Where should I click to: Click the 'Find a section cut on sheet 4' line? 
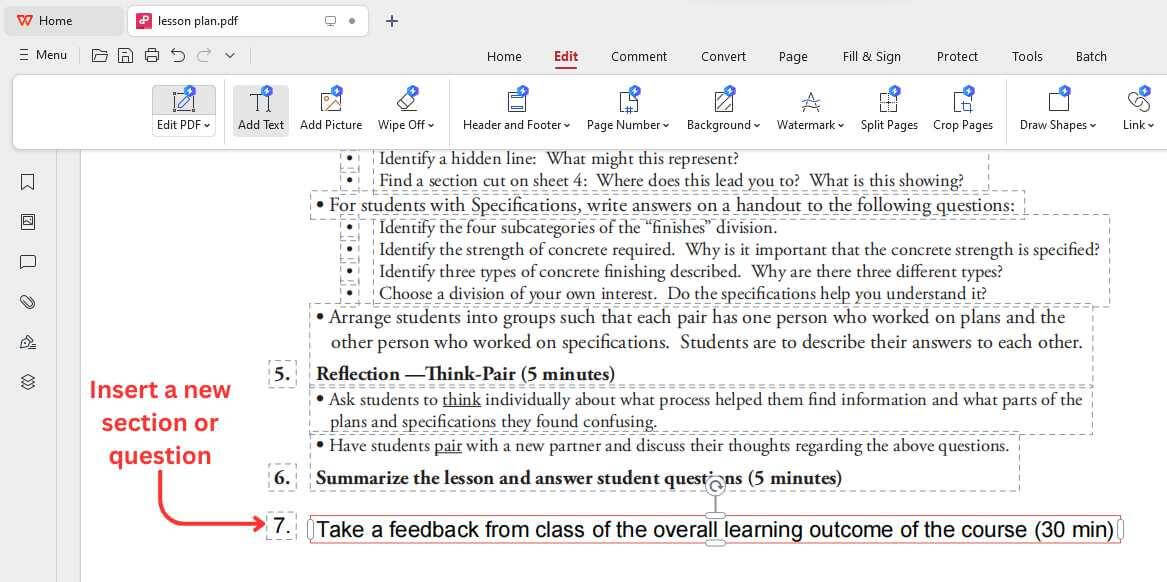coord(671,180)
